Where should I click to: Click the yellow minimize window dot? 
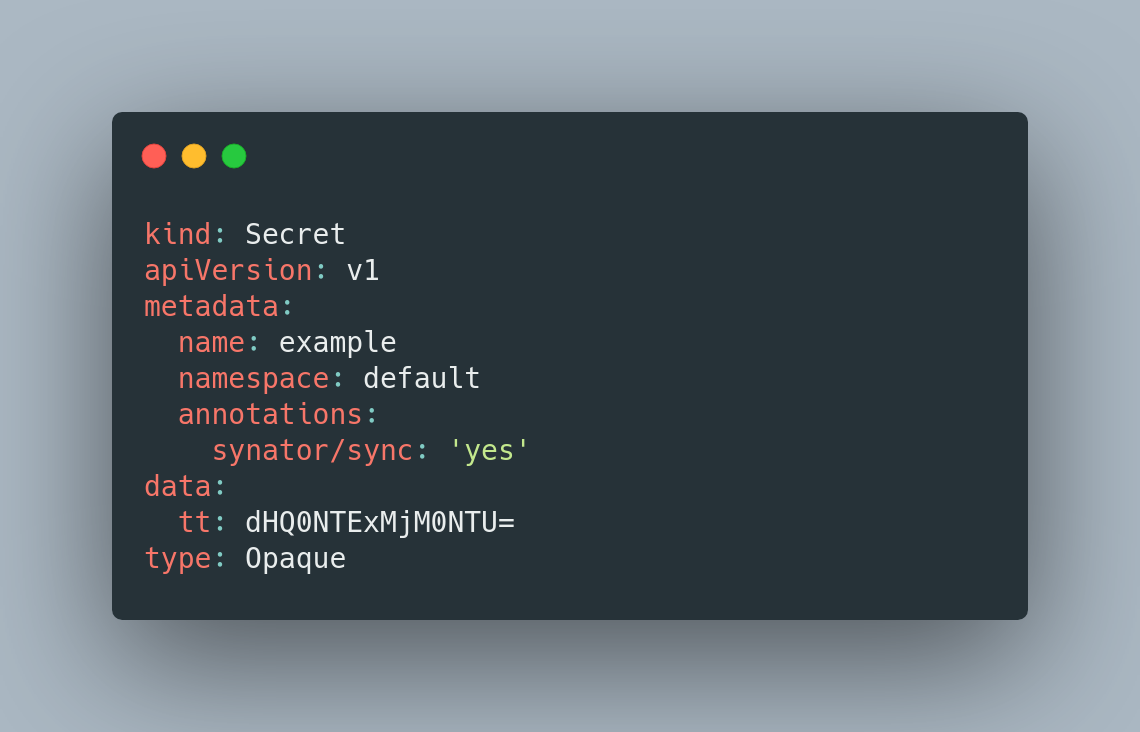pyautogui.click(x=194, y=156)
